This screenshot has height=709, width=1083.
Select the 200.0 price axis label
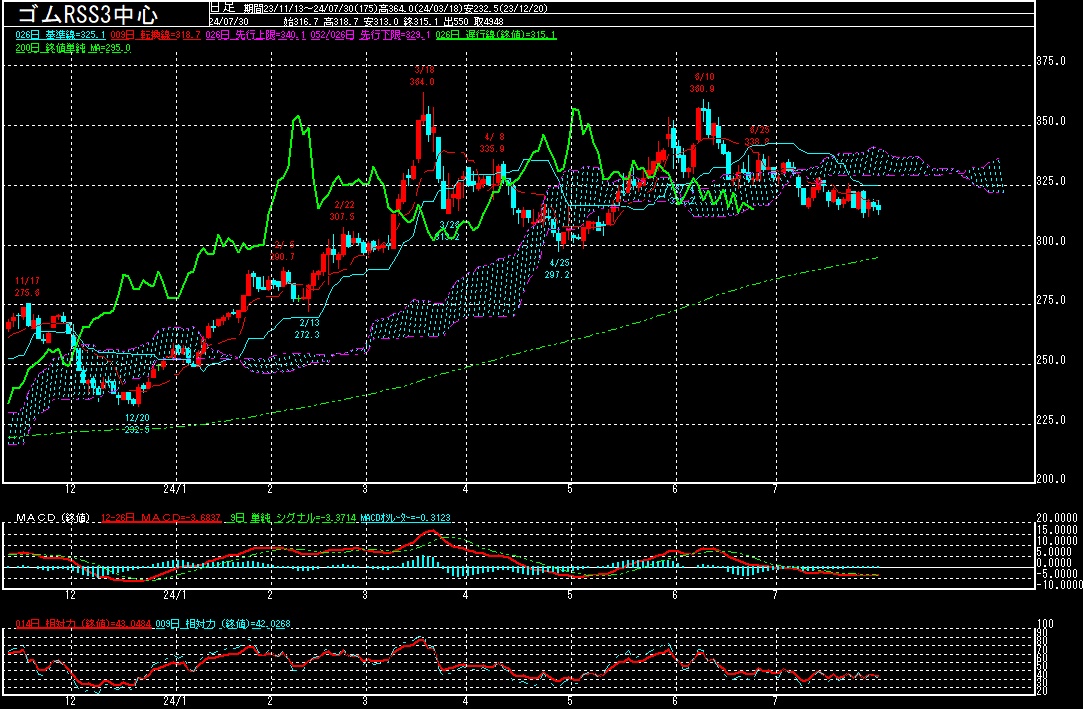pos(1052,479)
